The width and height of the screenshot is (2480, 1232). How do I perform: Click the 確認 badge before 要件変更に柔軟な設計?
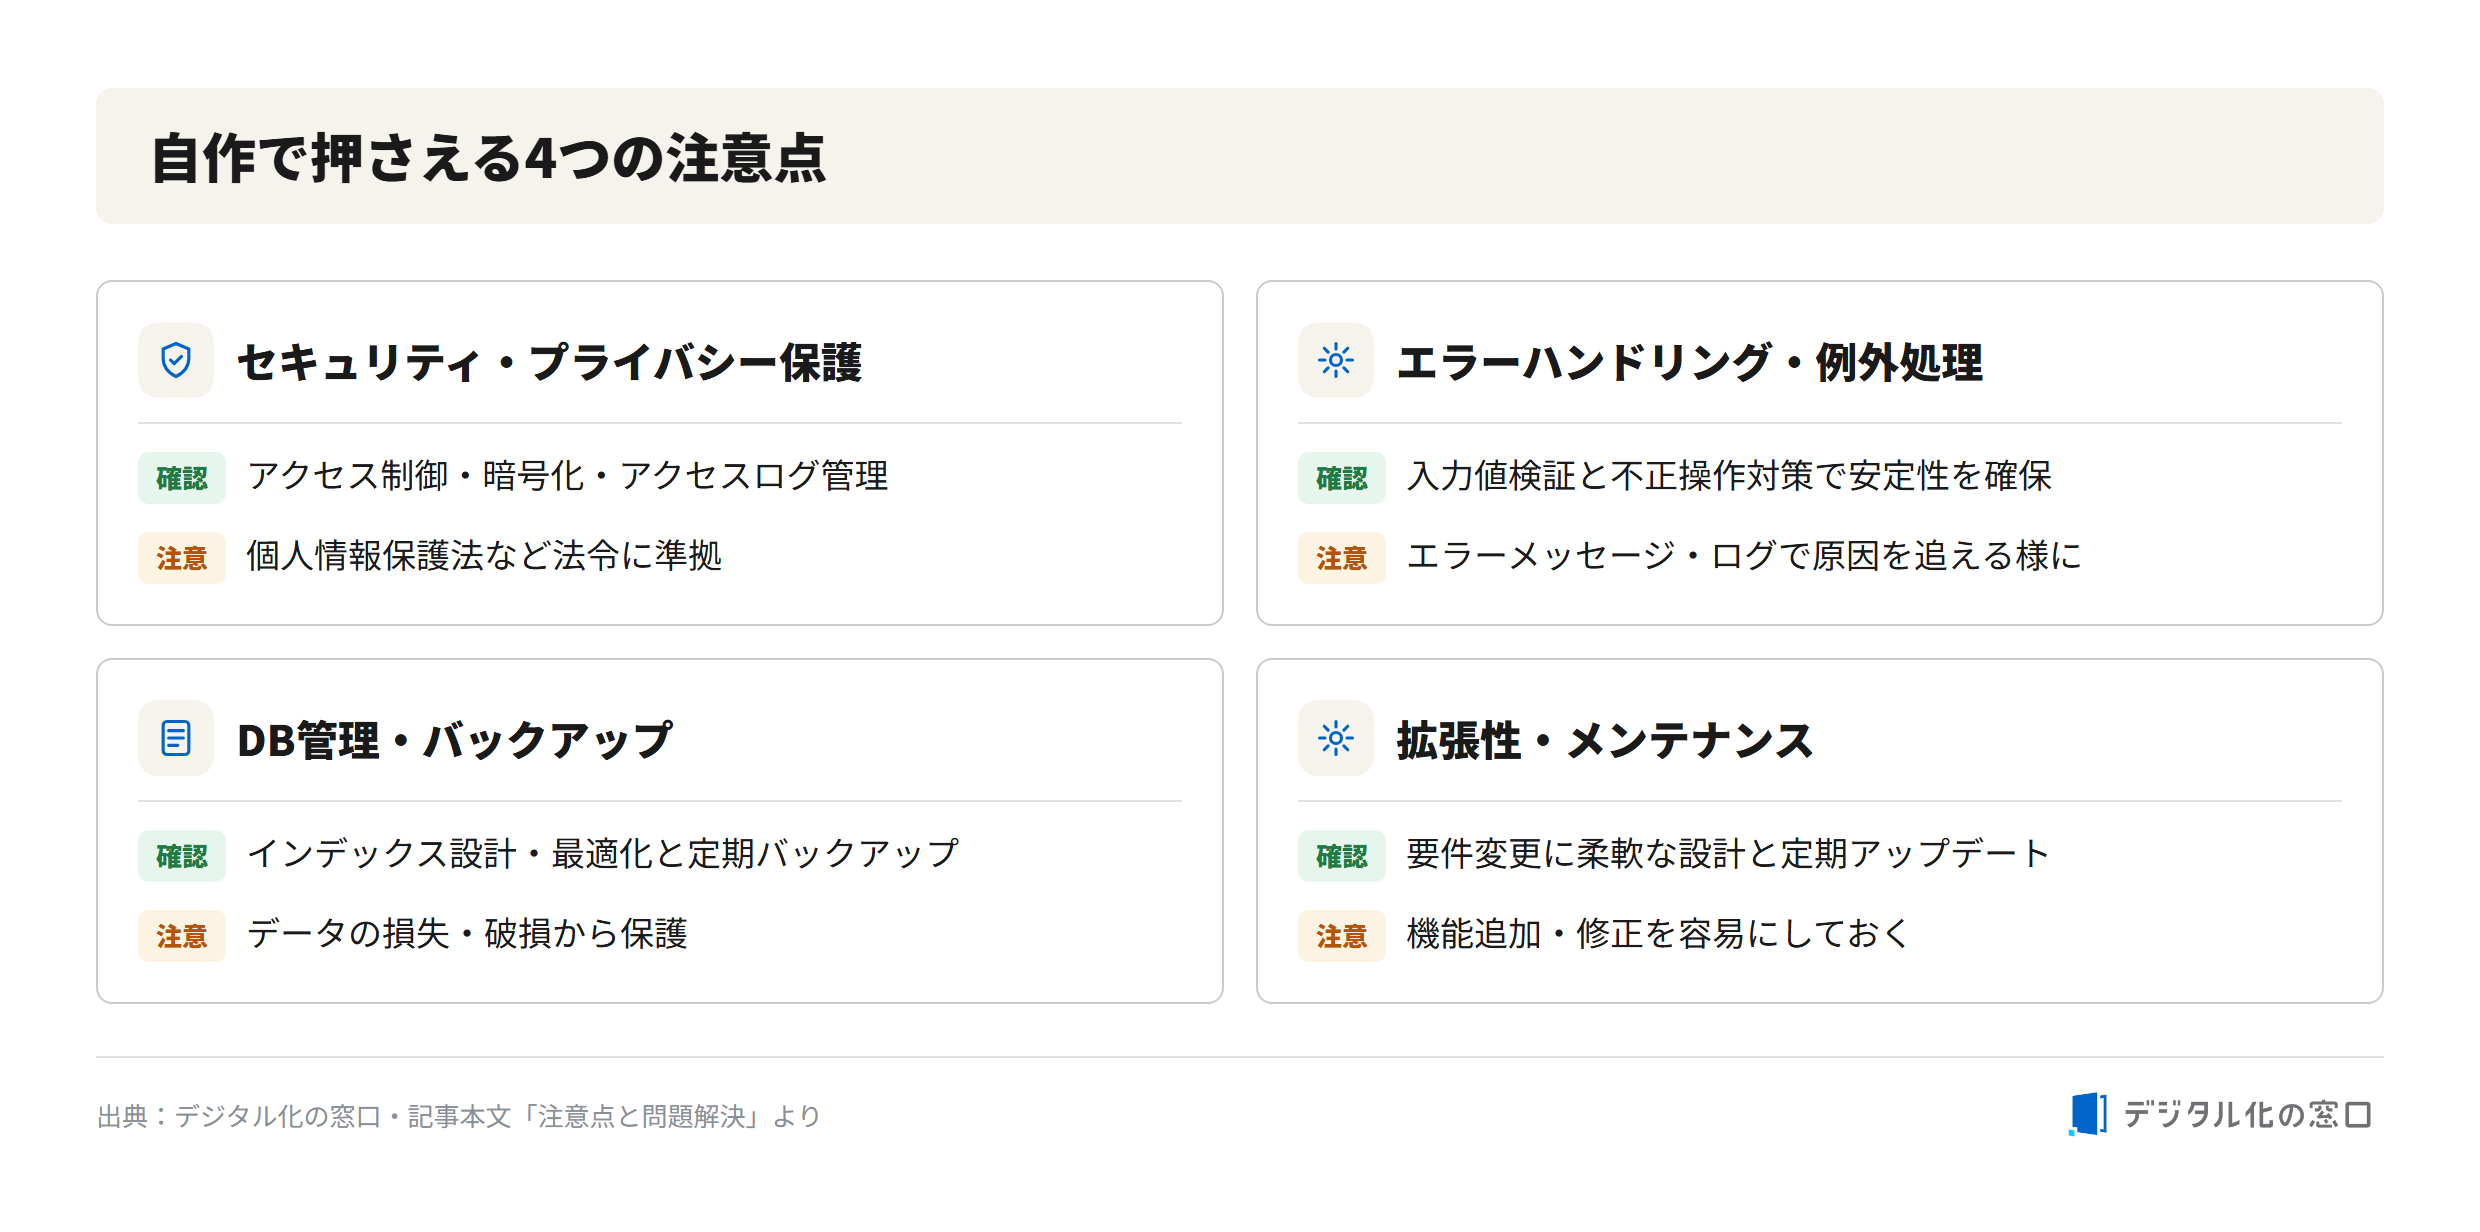tap(1342, 856)
